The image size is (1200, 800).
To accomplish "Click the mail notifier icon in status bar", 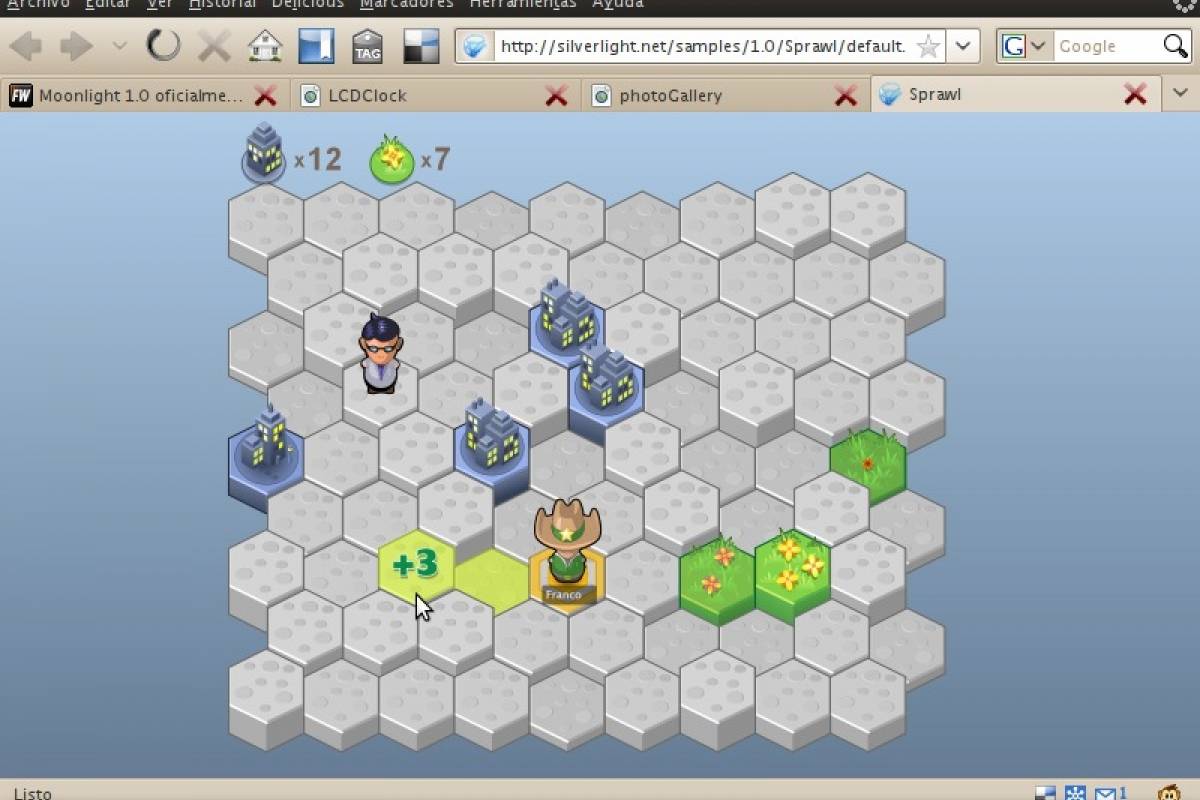I will pos(1107,793).
